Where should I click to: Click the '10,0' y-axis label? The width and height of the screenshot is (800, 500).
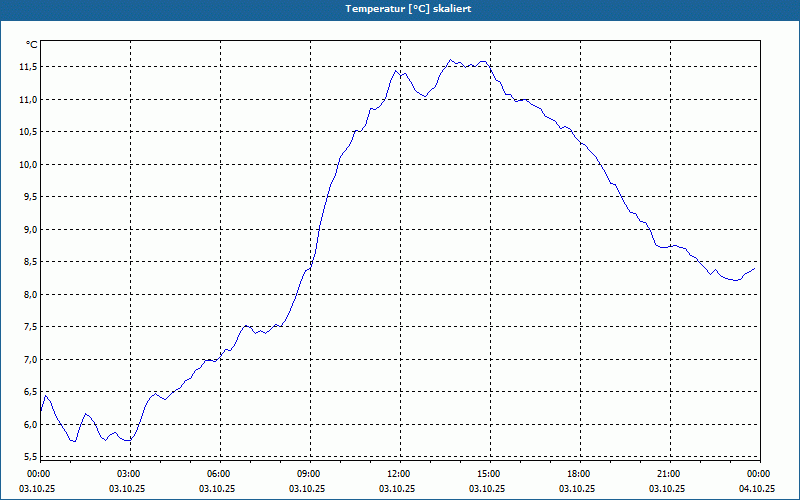pos(29,165)
